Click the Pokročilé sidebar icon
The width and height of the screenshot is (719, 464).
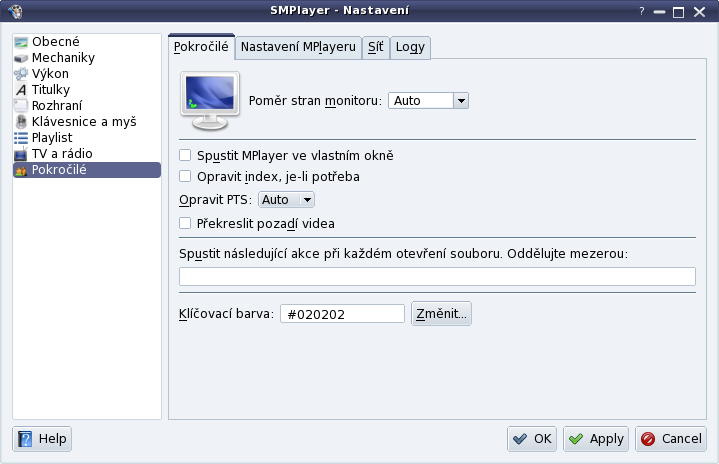pyautogui.click(x=21, y=171)
